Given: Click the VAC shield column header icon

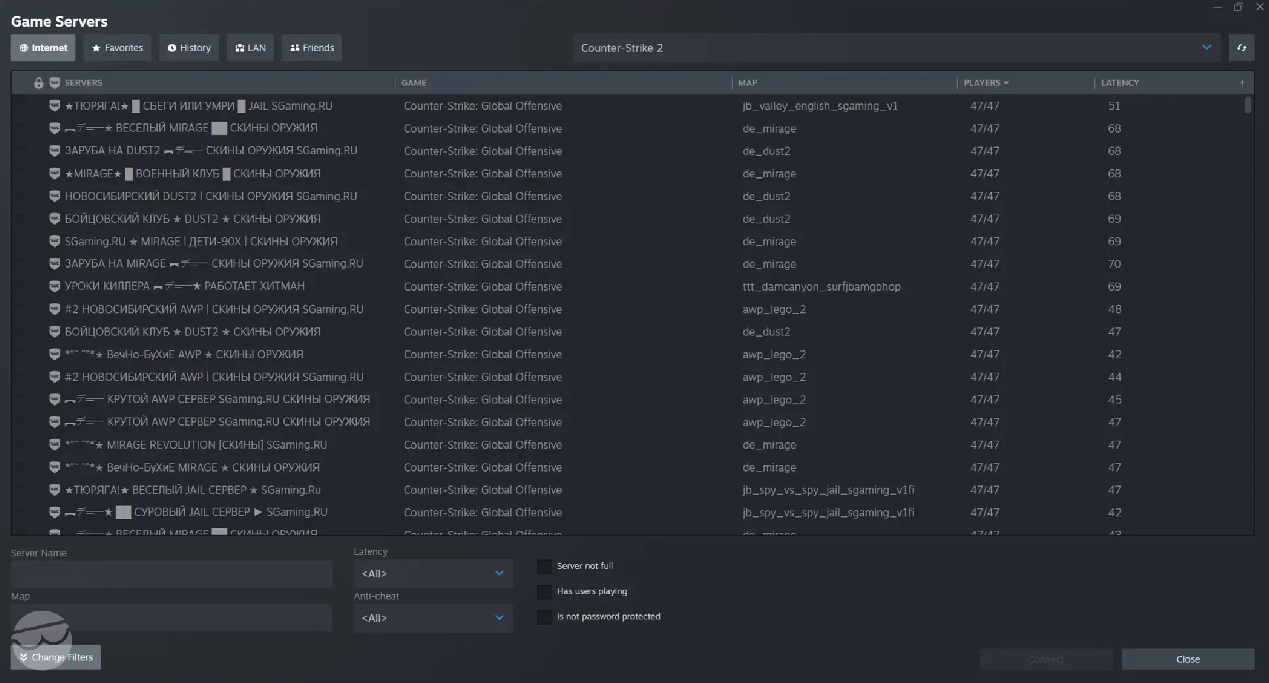Looking at the screenshot, I should click(x=54, y=83).
